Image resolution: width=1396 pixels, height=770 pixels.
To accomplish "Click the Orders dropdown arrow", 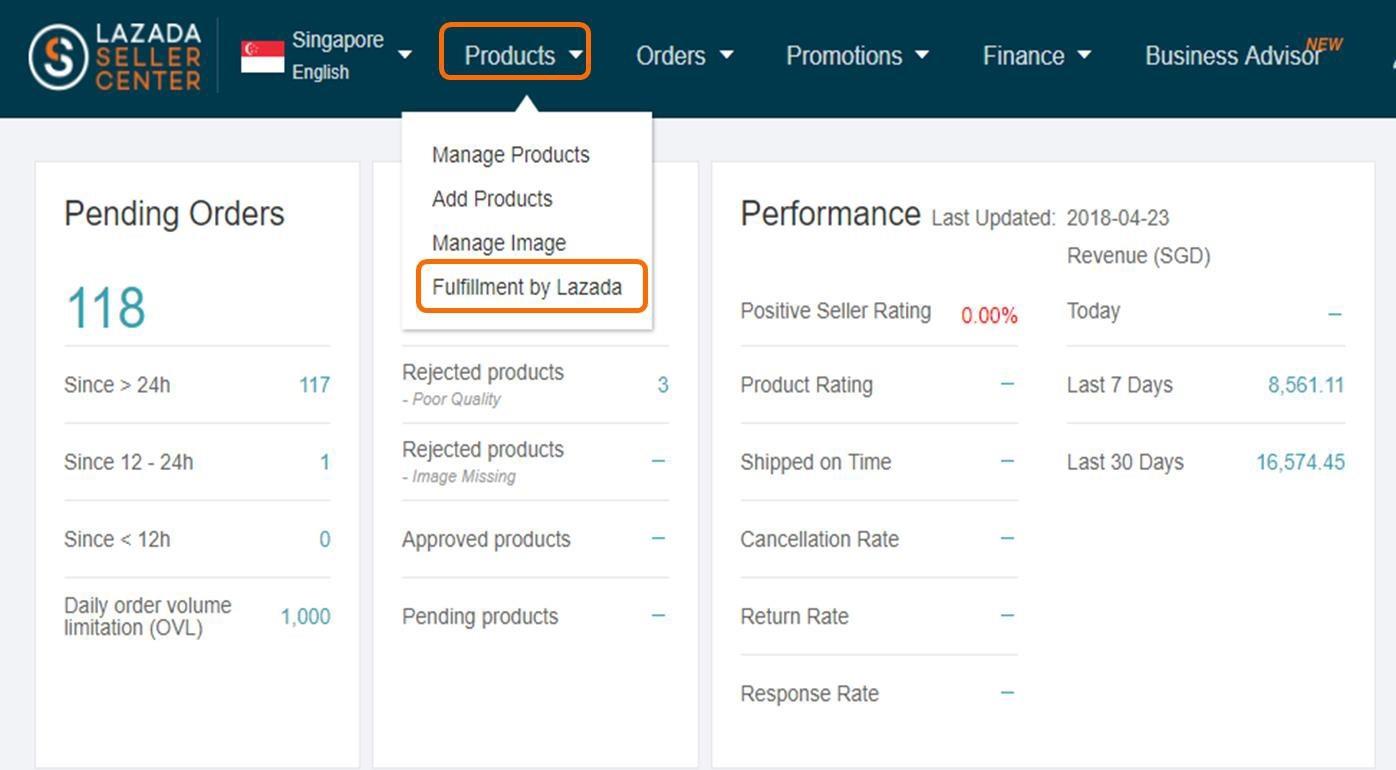I will click(x=727, y=55).
